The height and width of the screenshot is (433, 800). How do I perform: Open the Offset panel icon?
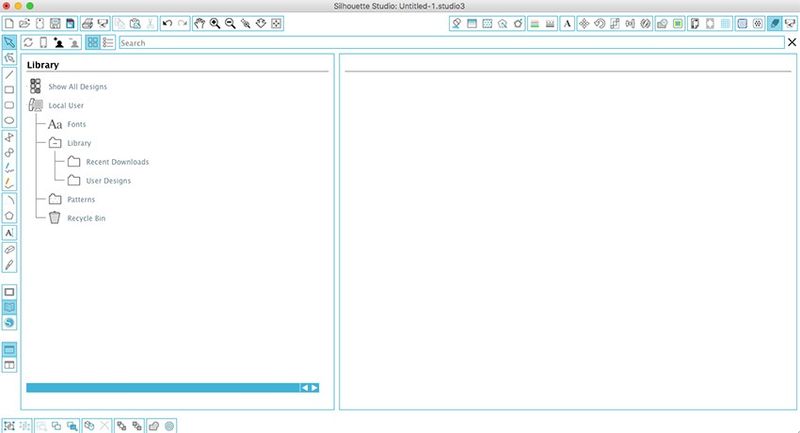click(x=678, y=23)
